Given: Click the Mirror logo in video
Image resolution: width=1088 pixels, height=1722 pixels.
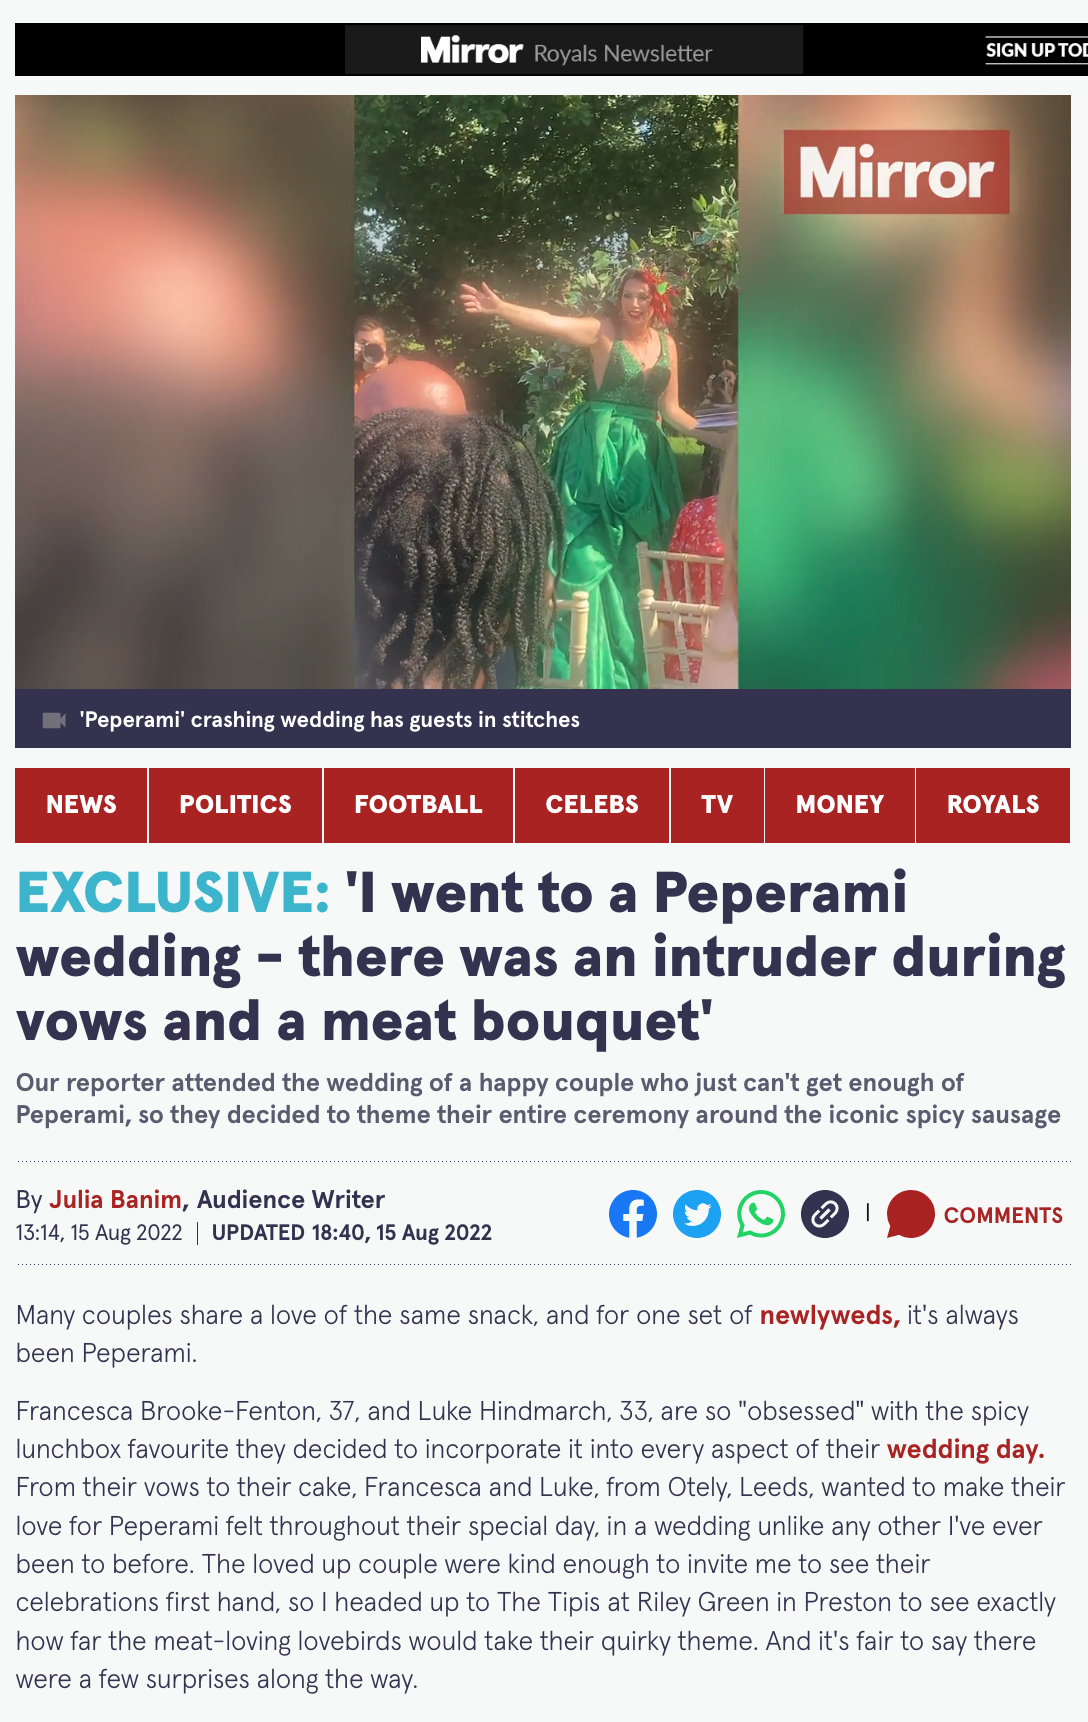Looking at the screenshot, I should (896, 172).
